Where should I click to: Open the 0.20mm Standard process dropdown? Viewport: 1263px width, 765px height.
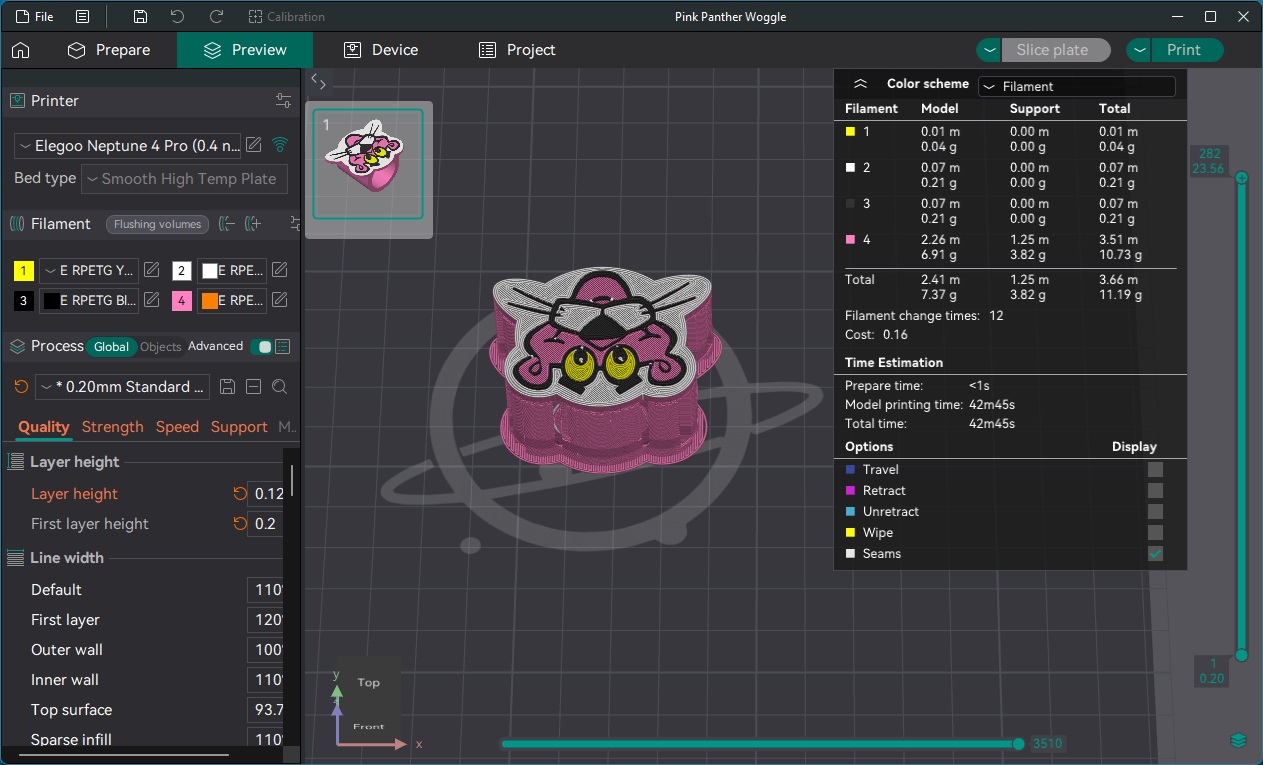[123, 387]
